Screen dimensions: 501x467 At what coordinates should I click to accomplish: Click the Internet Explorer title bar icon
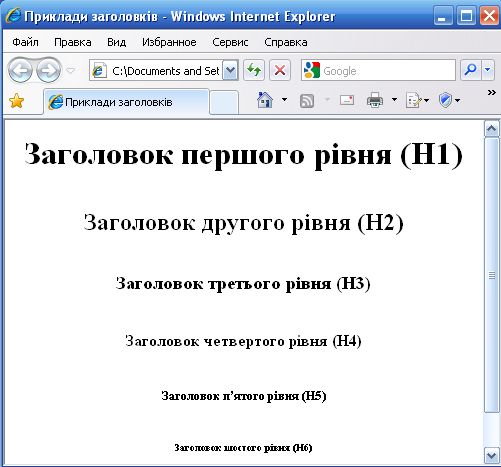[x=13, y=16]
